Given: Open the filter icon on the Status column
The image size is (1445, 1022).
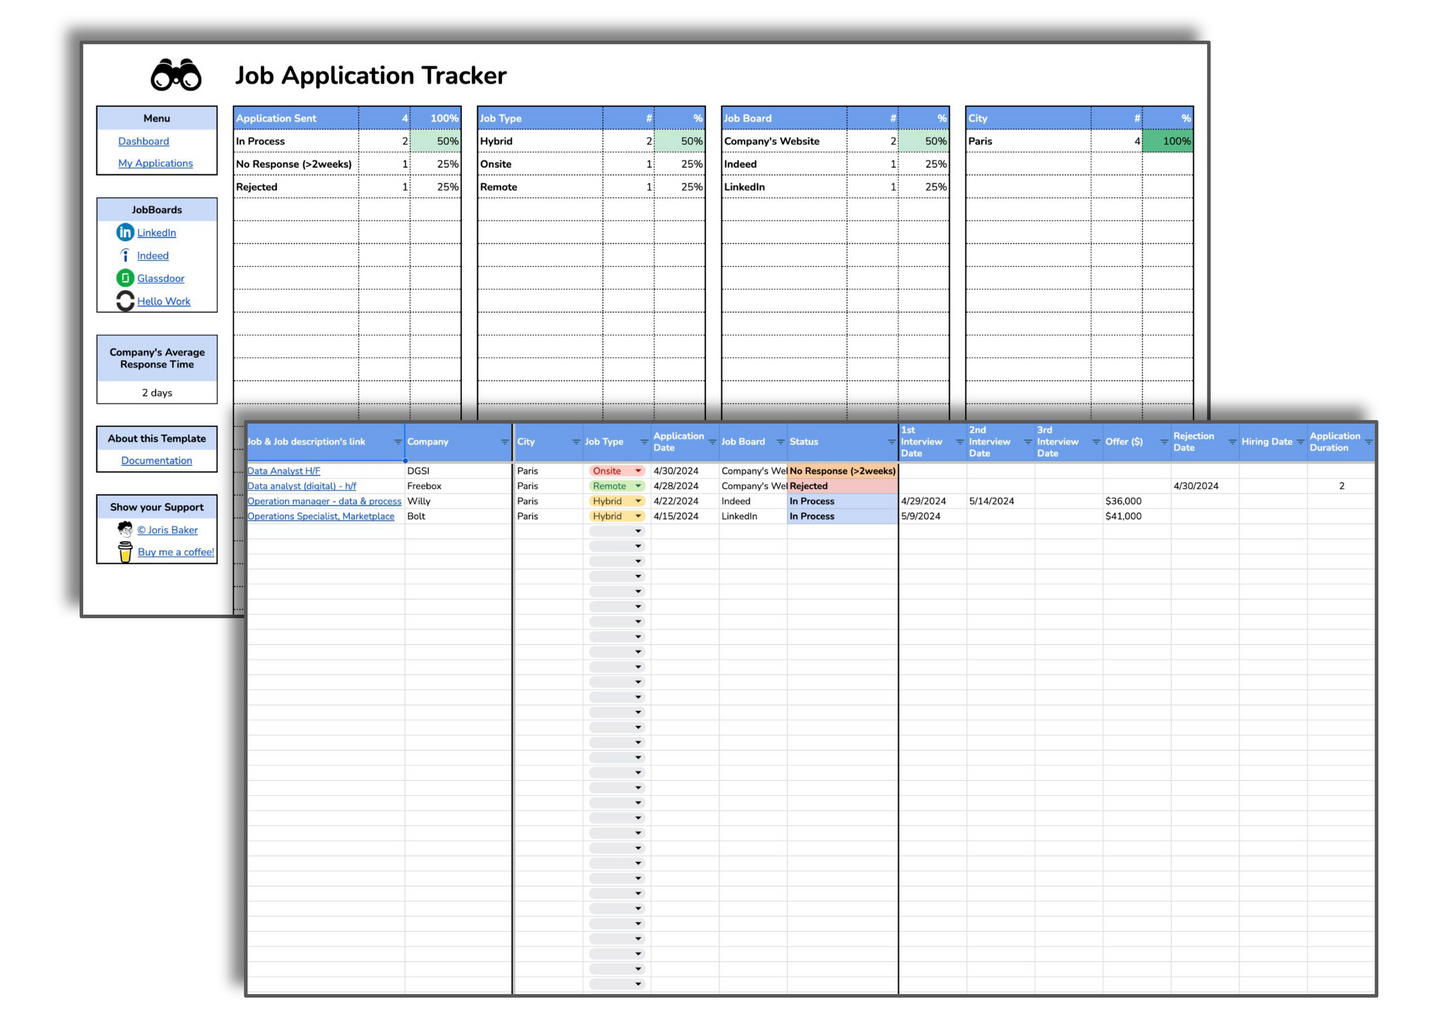Looking at the screenshot, I should point(891,441).
